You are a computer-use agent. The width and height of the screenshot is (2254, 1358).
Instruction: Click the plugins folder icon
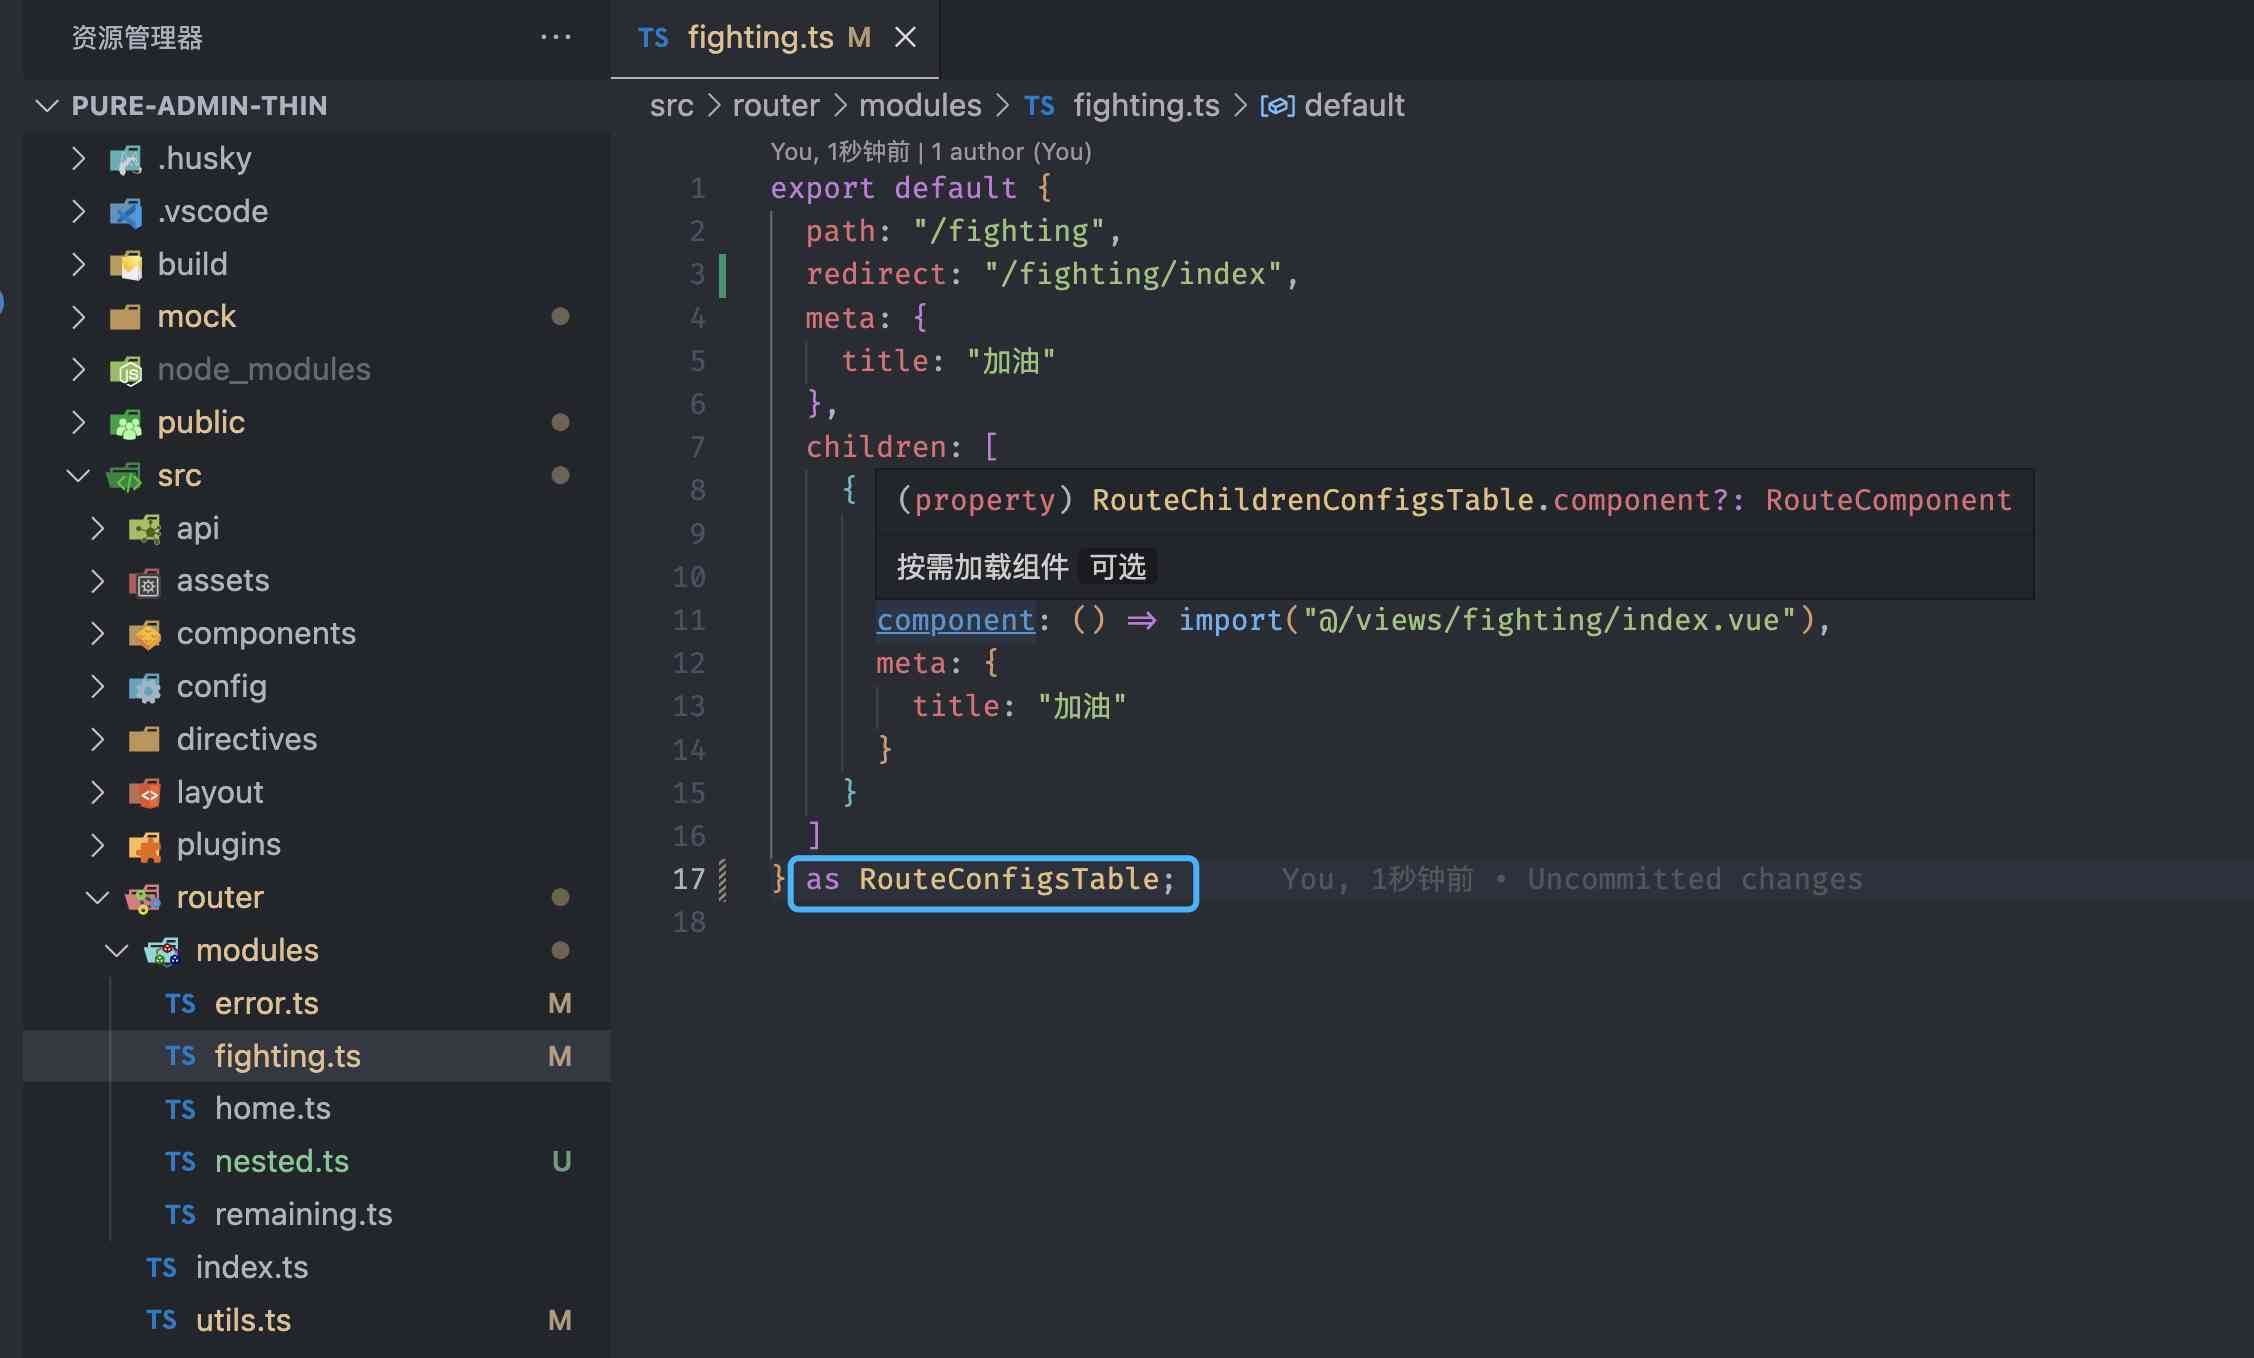pyautogui.click(x=145, y=845)
